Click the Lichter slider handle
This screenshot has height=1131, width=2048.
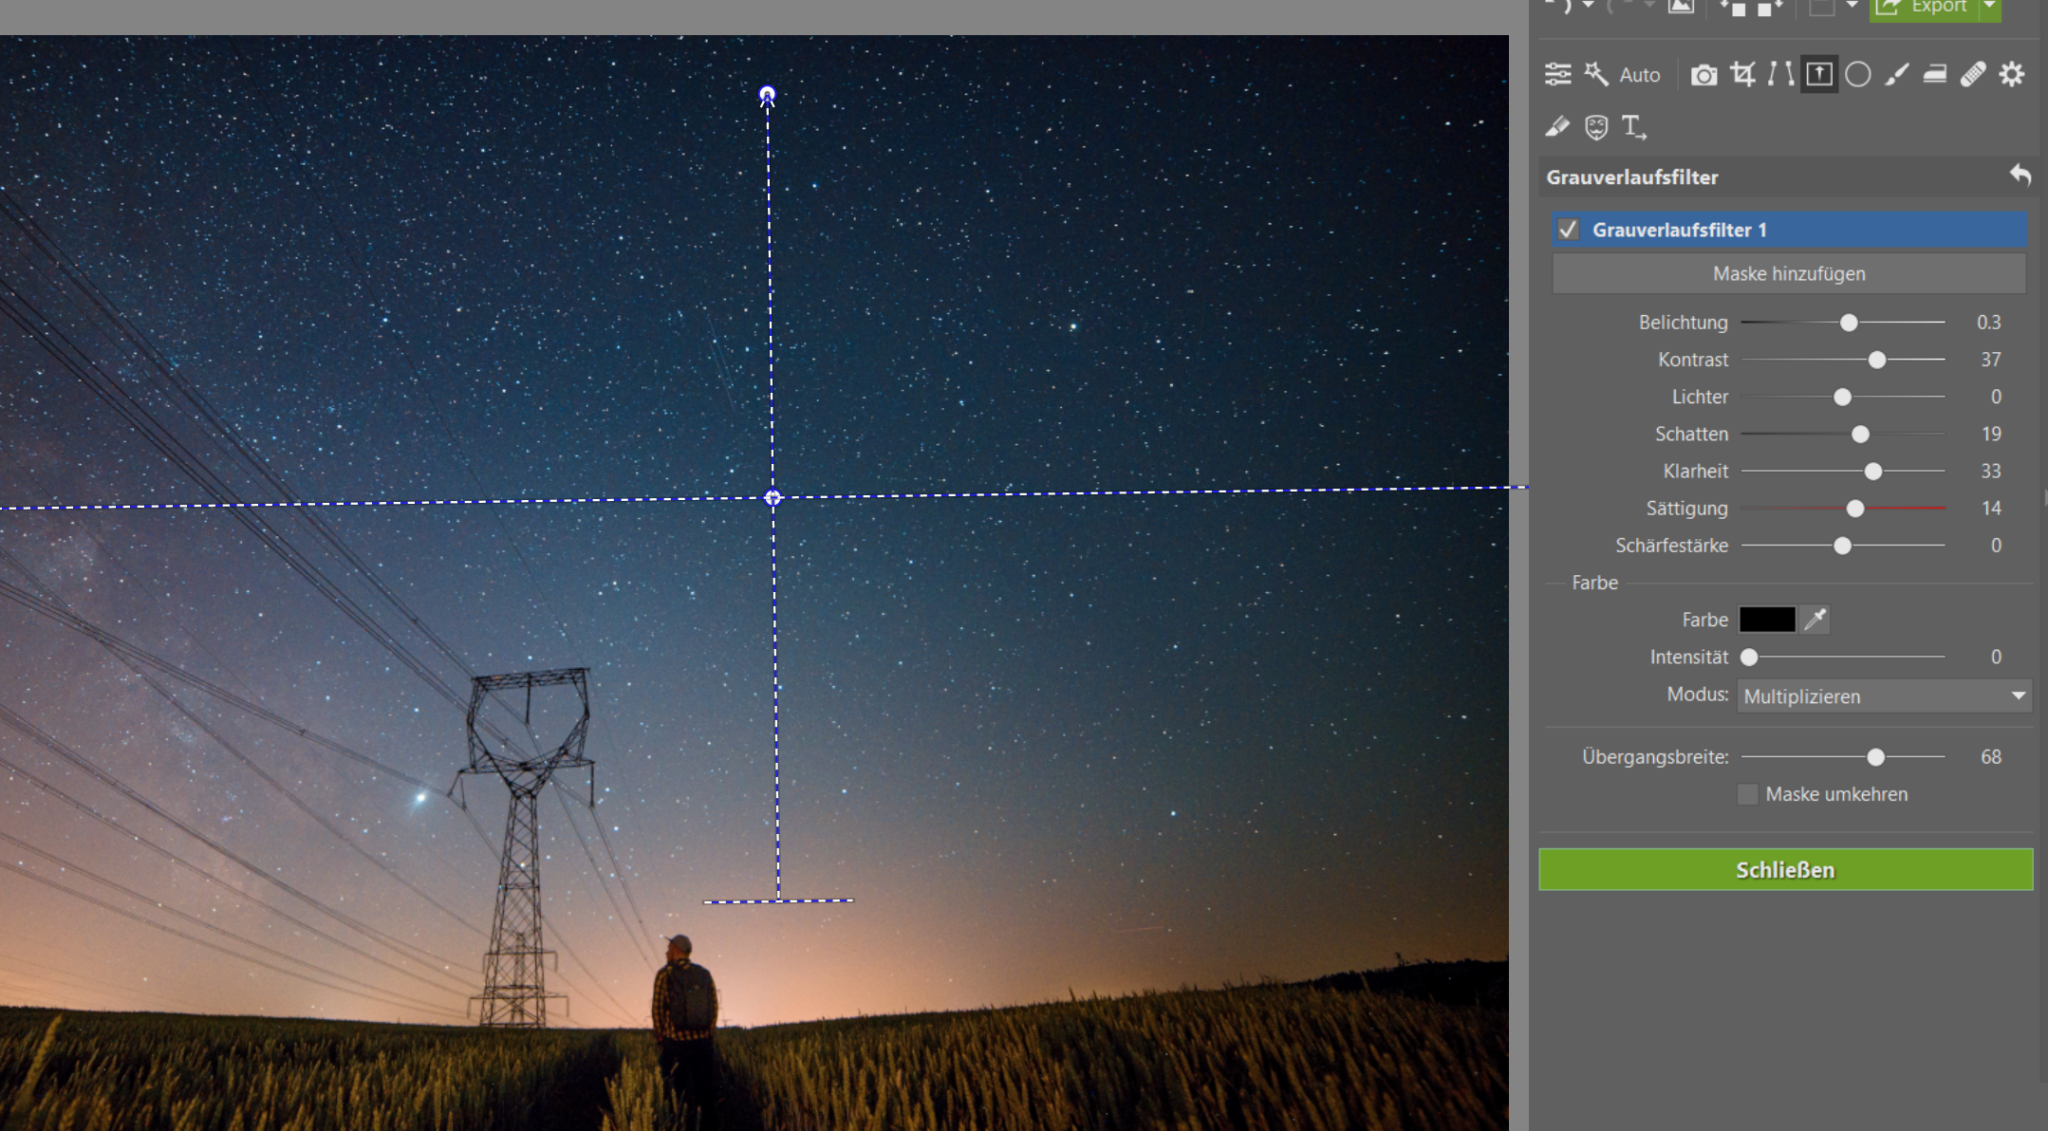tap(1842, 397)
